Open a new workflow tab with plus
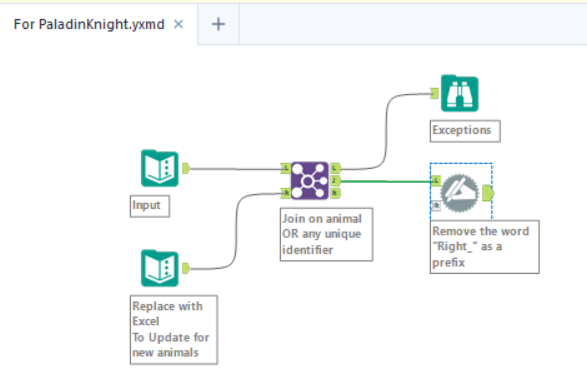Viewport: 587px width, 368px height. pyautogui.click(x=218, y=24)
